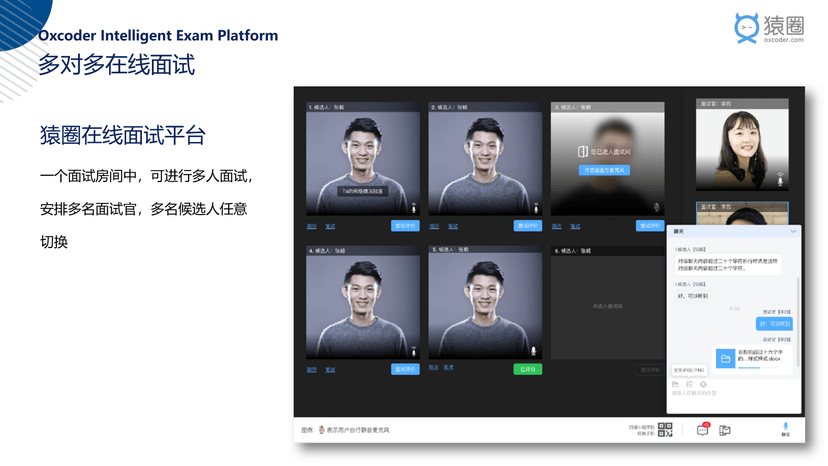Open the 简历 link under candidate 3

557,226
